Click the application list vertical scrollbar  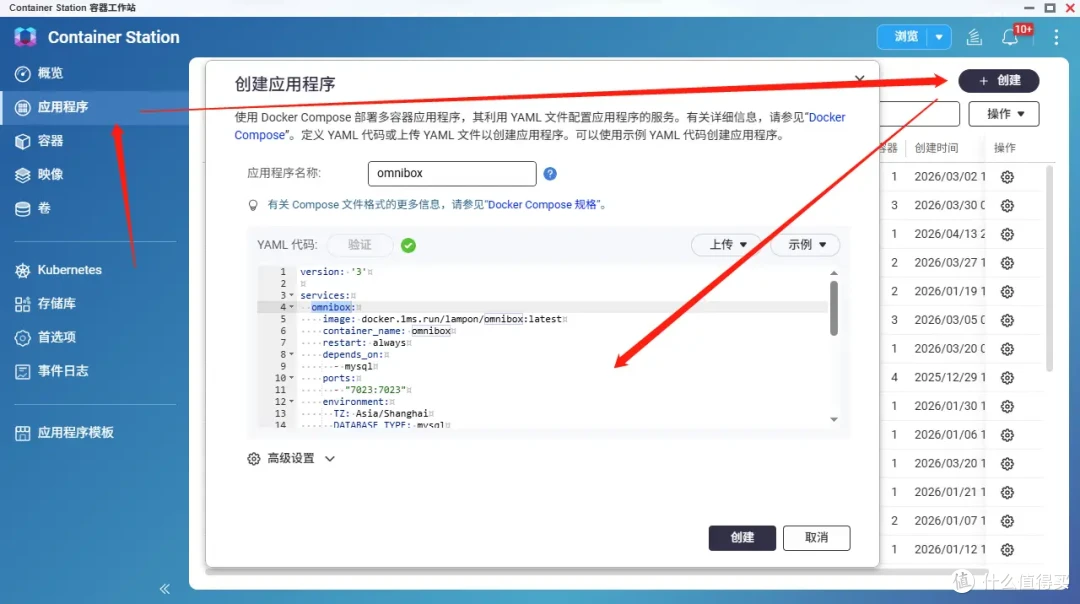pyautogui.click(x=1049, y=269)
